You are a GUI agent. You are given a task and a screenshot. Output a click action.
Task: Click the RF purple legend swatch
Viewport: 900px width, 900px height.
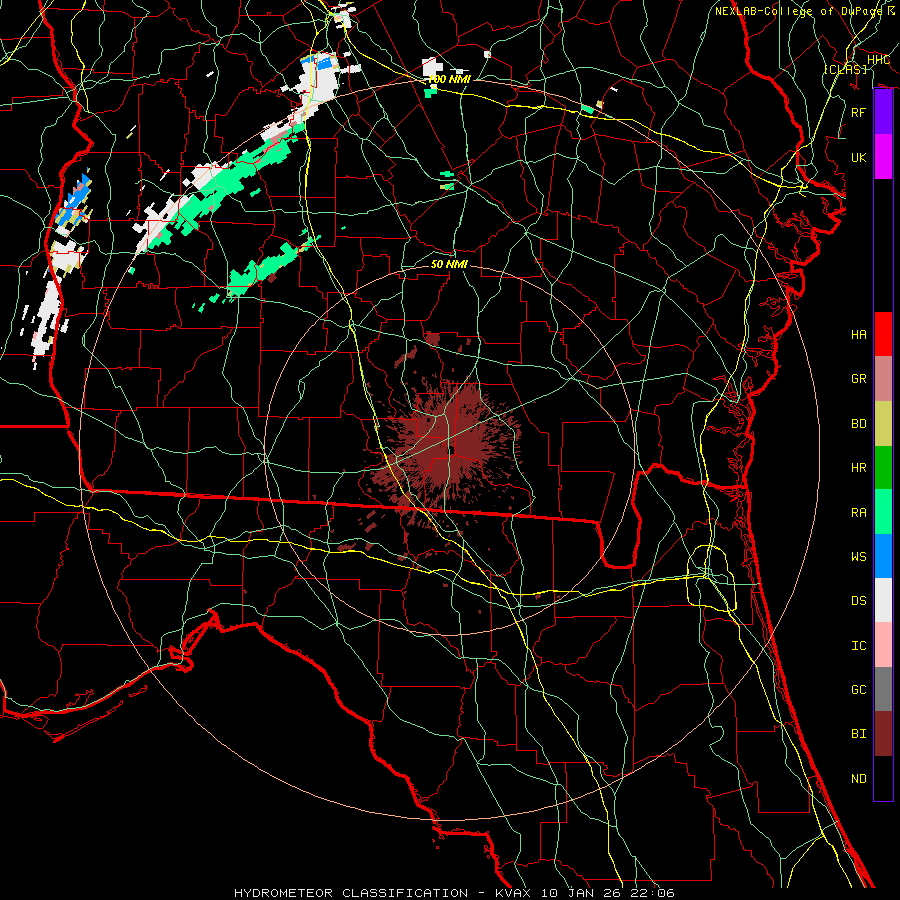tap(883, 112)
